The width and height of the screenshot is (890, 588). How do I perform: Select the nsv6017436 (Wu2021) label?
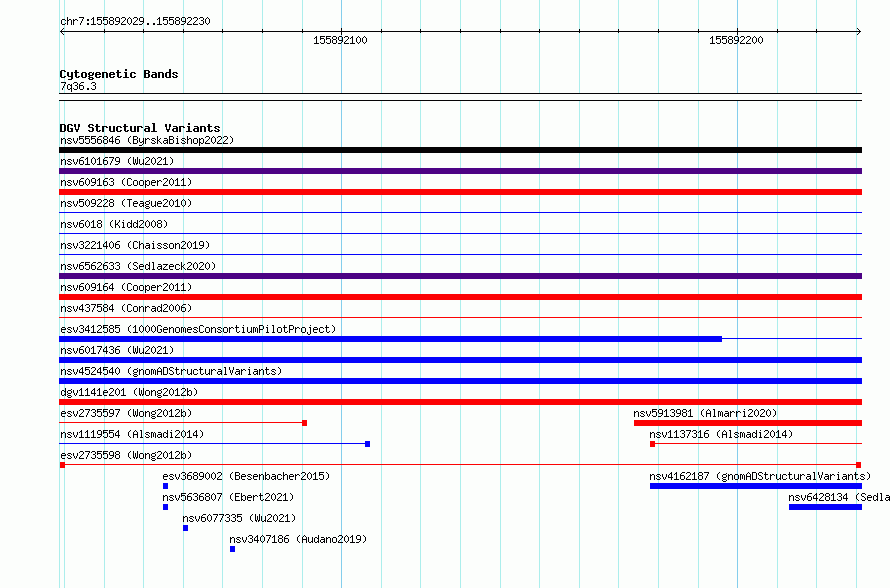pyautogui.click(x=117, y=350)
